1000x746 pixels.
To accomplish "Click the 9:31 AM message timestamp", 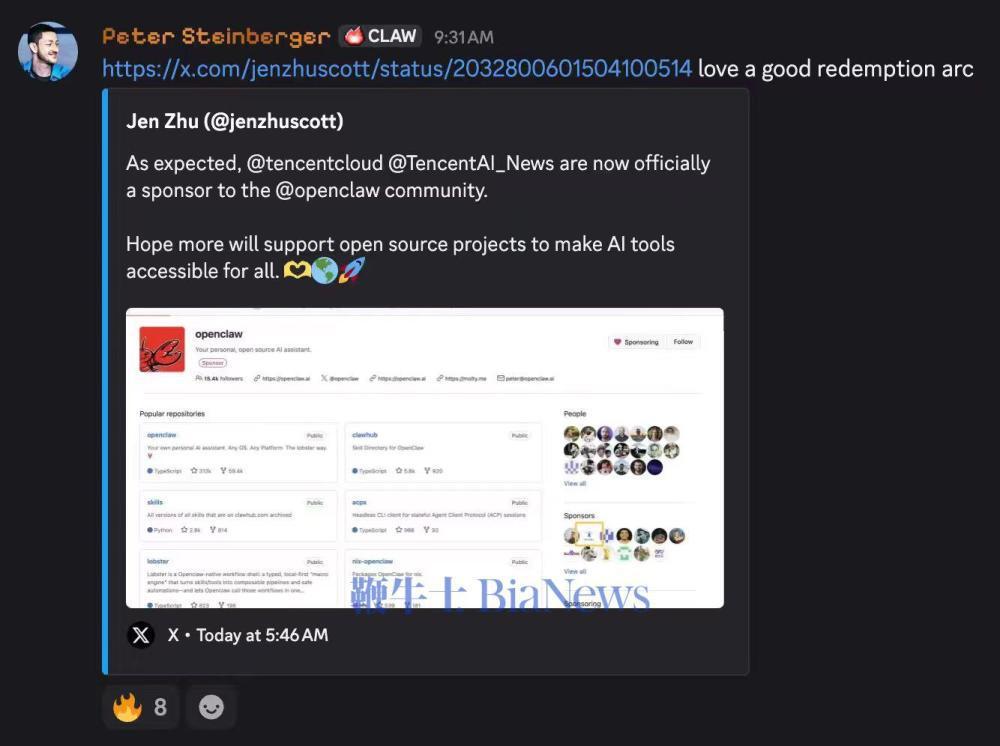I will (464, 37).
